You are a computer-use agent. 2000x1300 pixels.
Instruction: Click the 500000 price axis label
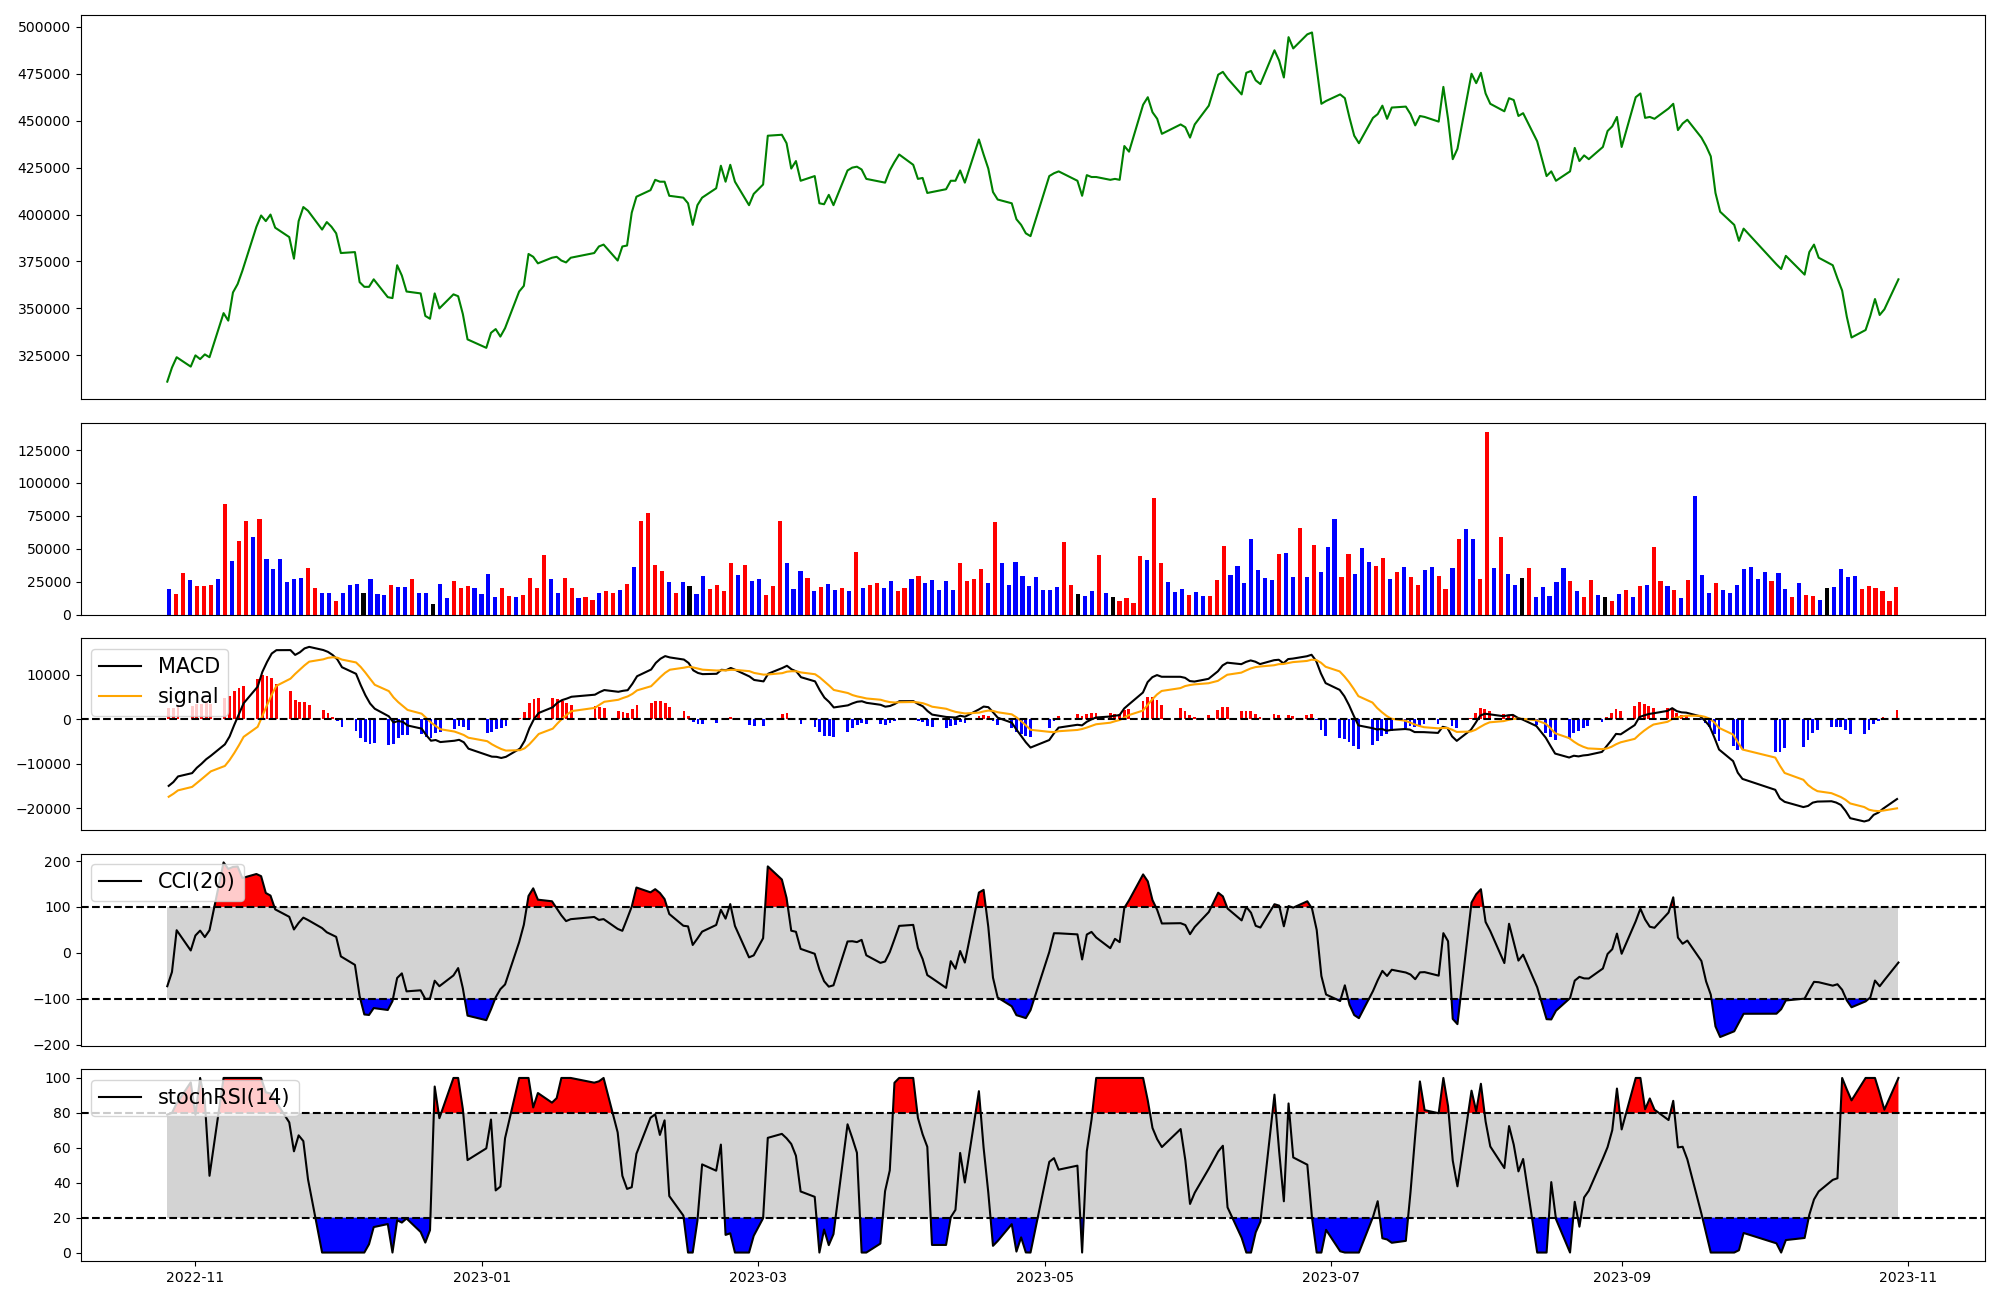coord(44,27)
